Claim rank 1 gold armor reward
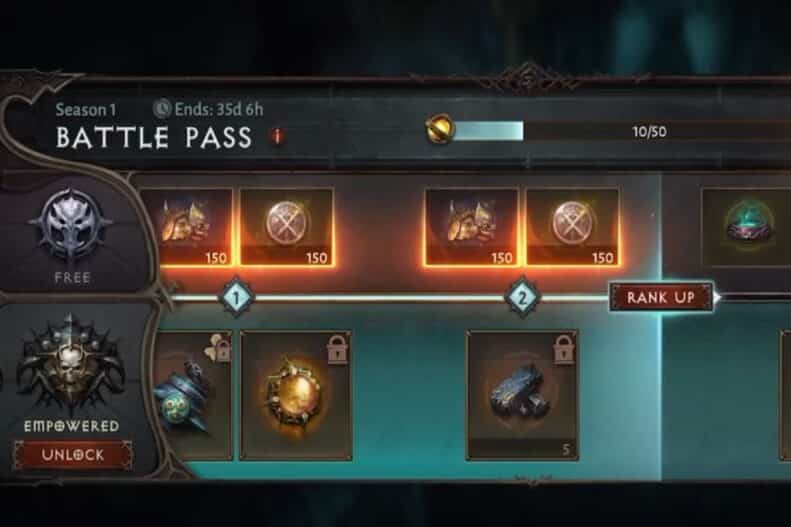Viewport: 791px width, 527px height. (185, 227)
